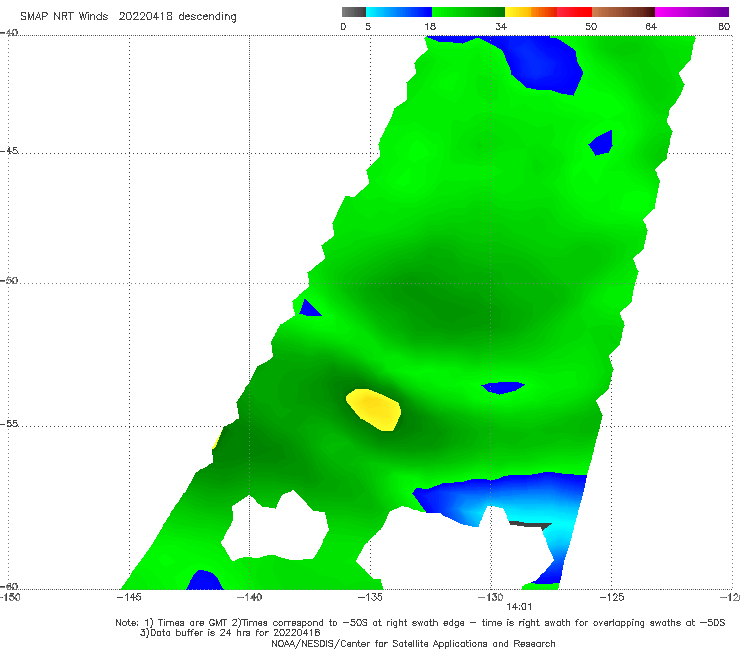This screenshot has height=650, width=740.
Task: Click the longitude label '-130'
Action: click(491, 597)
